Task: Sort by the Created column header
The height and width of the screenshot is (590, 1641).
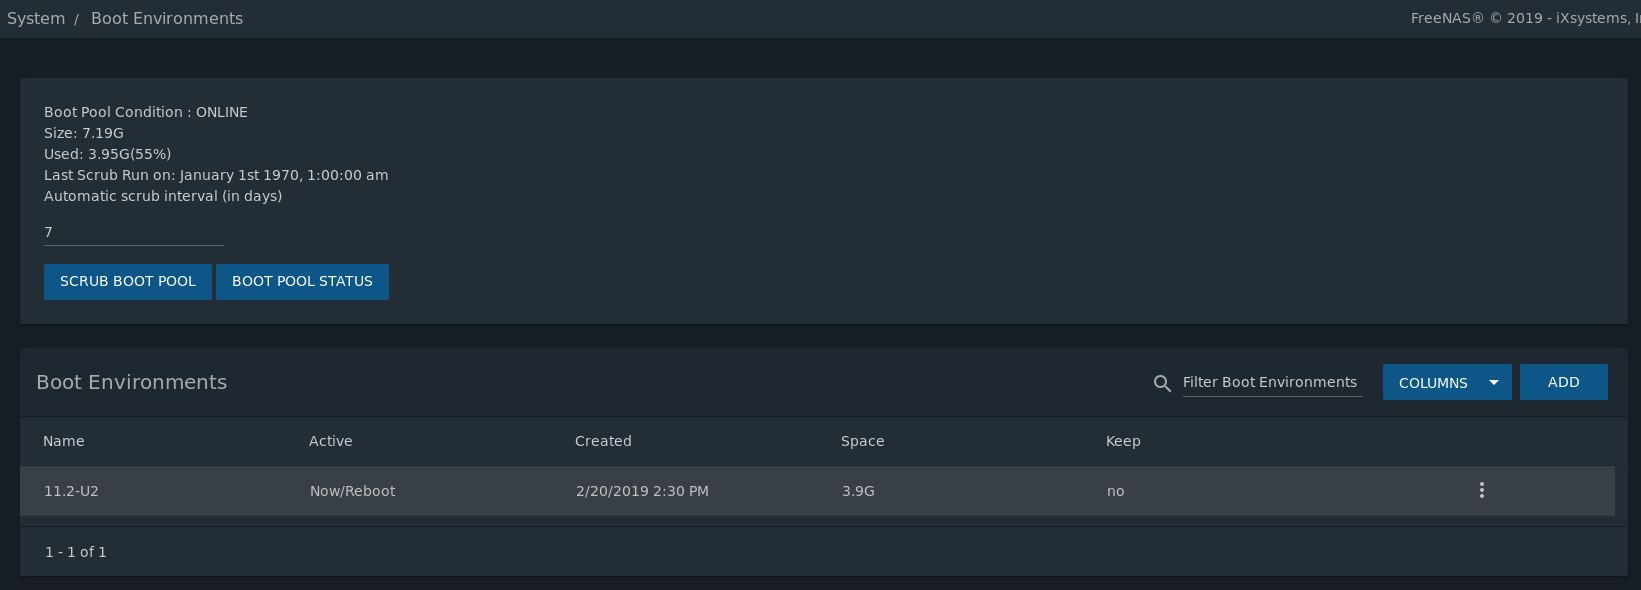Action: coord(603,441)
